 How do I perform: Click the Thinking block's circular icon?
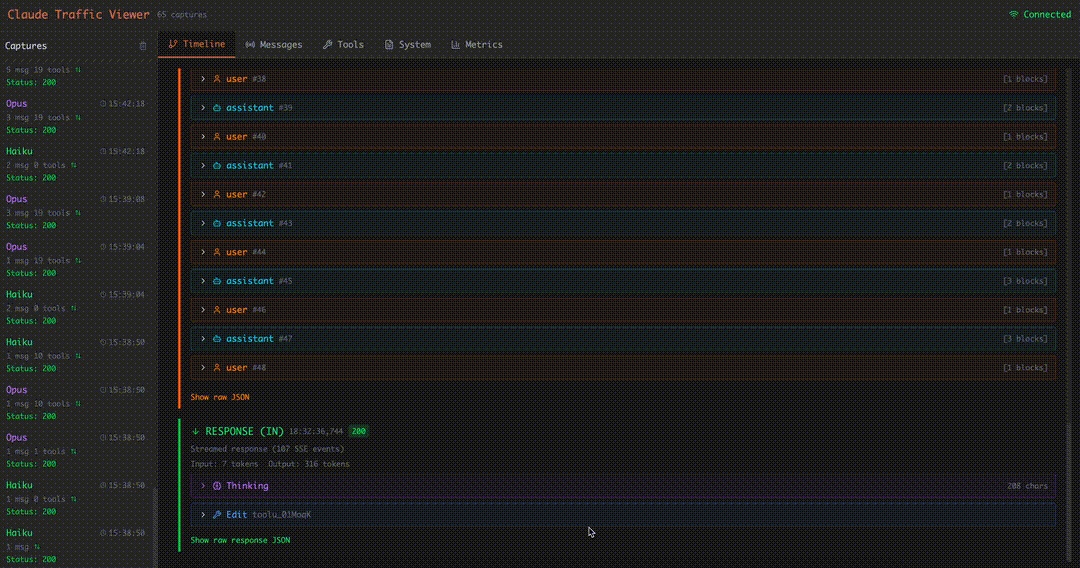(217, 486)
